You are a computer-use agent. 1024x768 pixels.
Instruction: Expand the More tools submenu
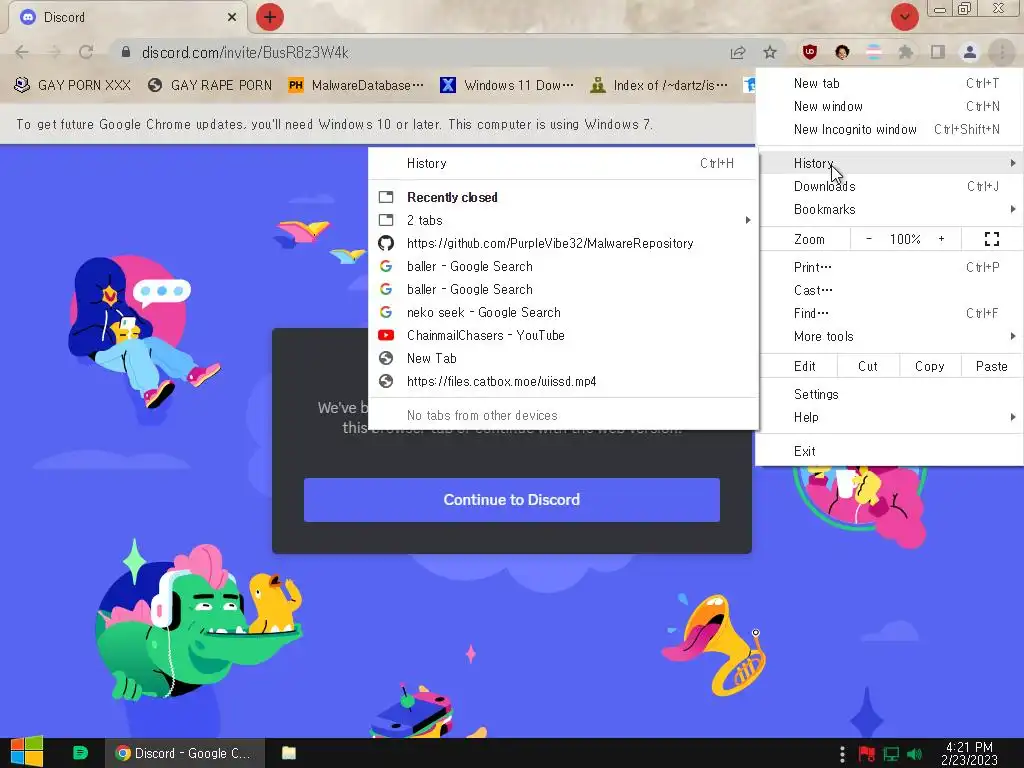point(889,336)
